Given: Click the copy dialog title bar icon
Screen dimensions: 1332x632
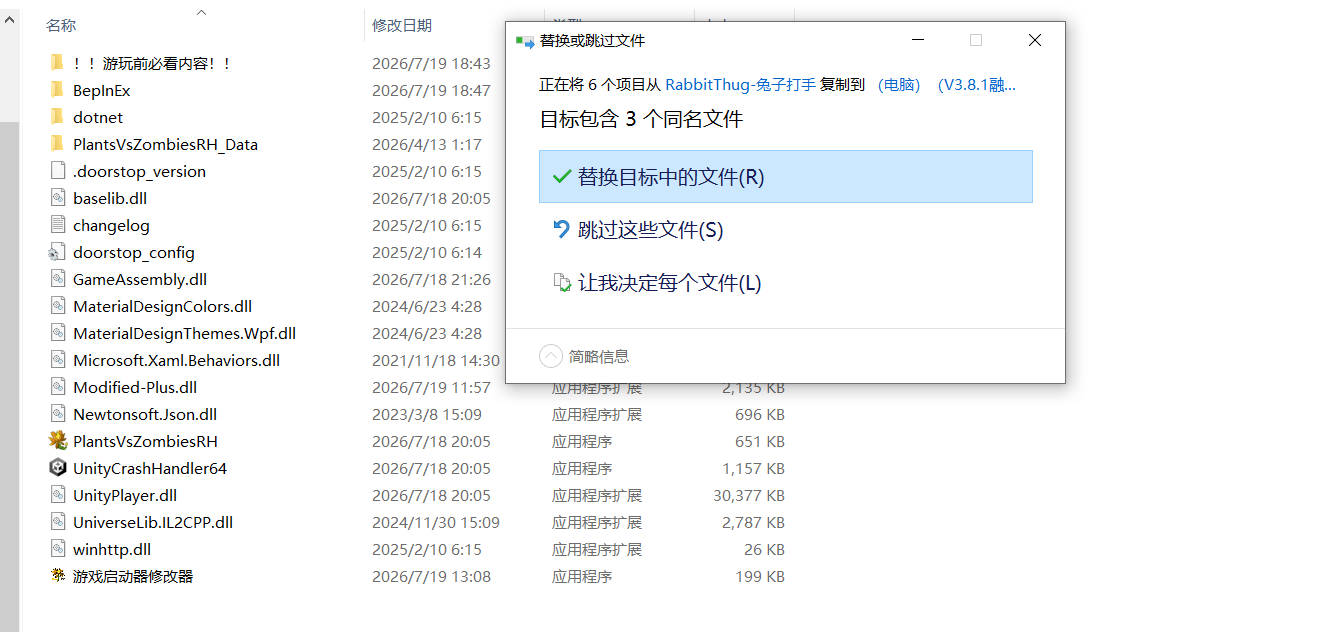Looking at the screenshot, I should tap(524, 41).
